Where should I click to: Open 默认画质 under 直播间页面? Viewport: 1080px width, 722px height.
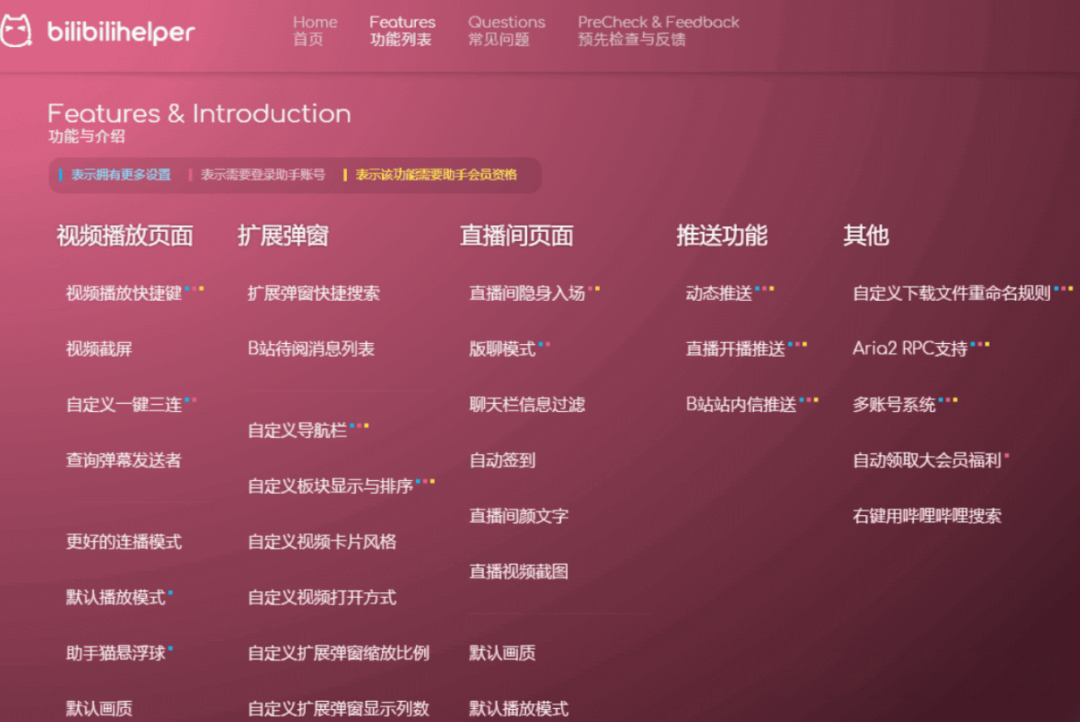click(x=502, y=653)
